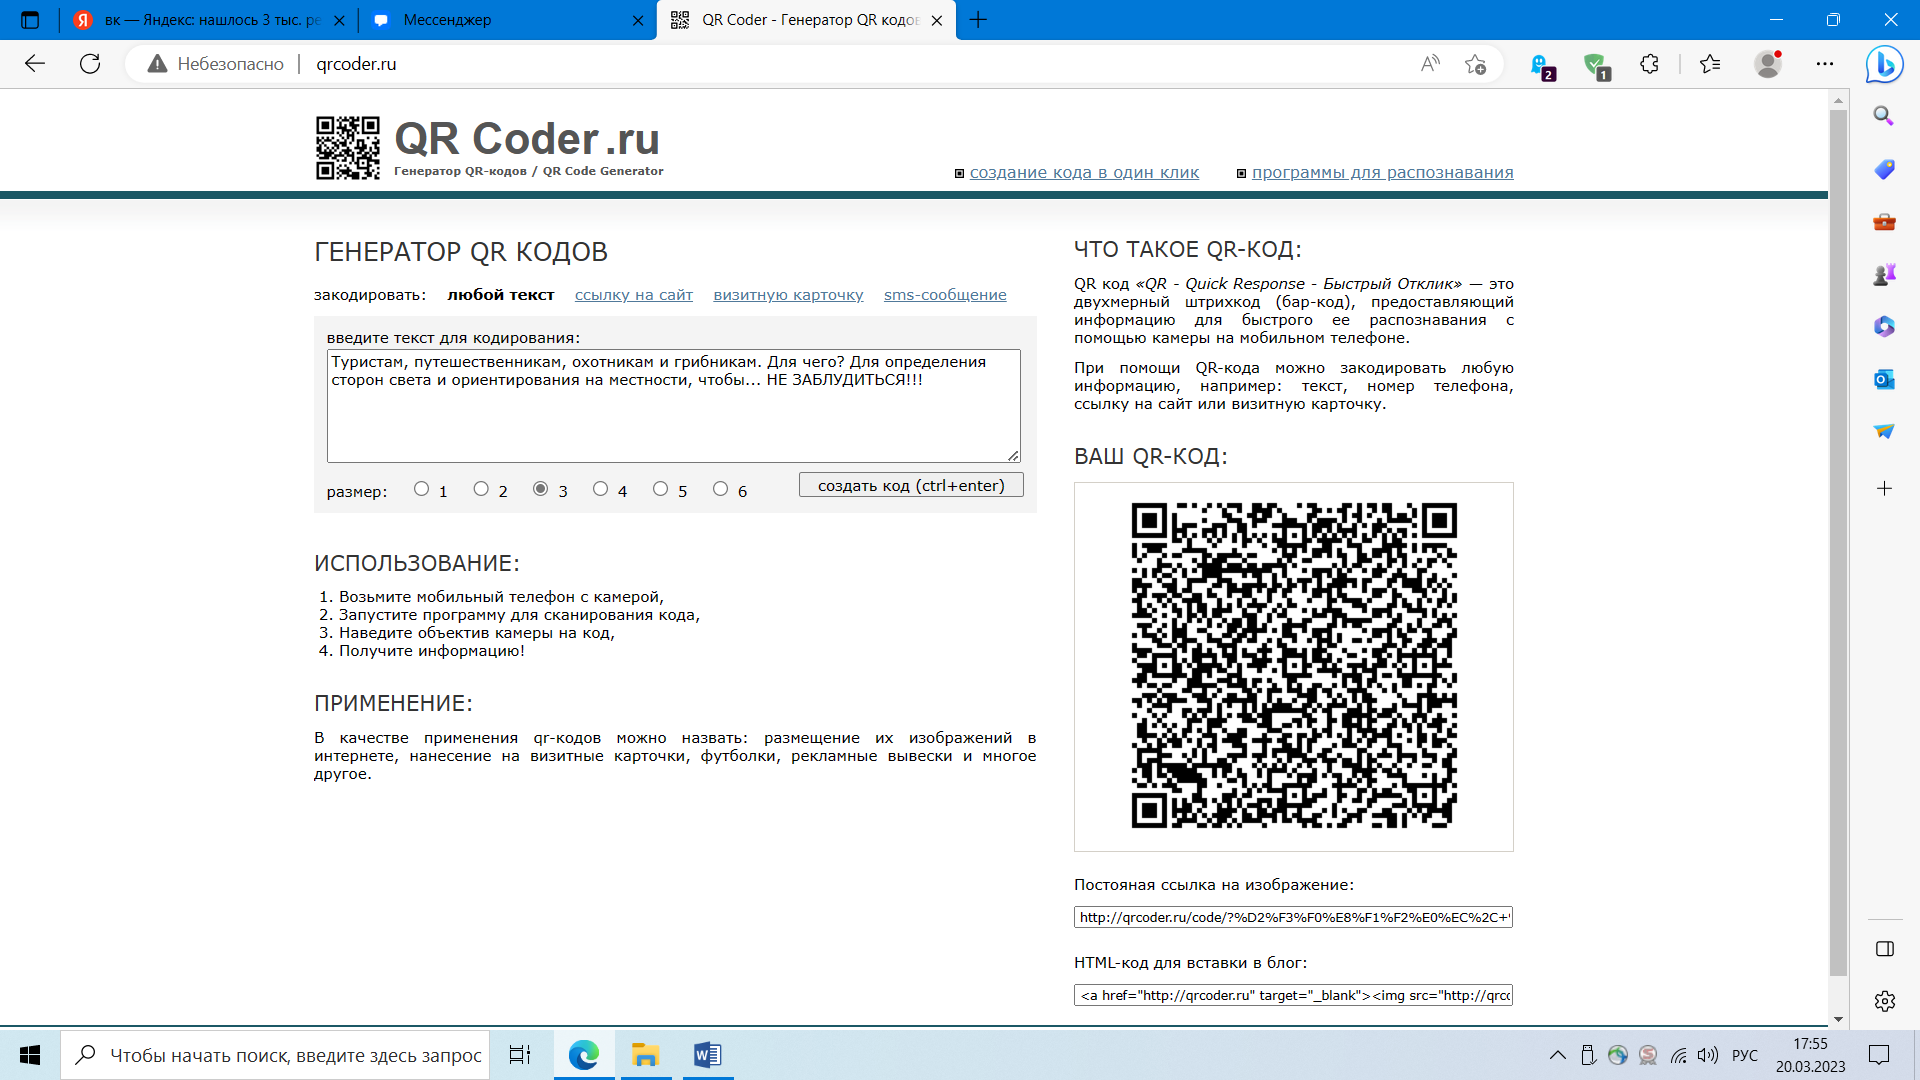Open создание кода в один клик link
The height and width of the screenshot is (1080, 1920).
tap(1084, 173)
